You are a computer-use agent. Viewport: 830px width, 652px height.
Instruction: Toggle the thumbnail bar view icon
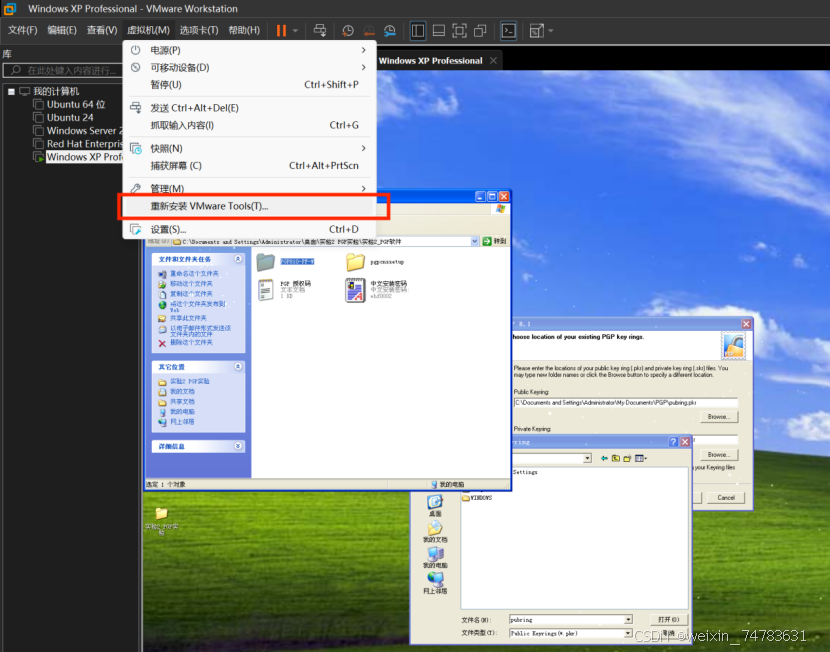coord(438,31)
